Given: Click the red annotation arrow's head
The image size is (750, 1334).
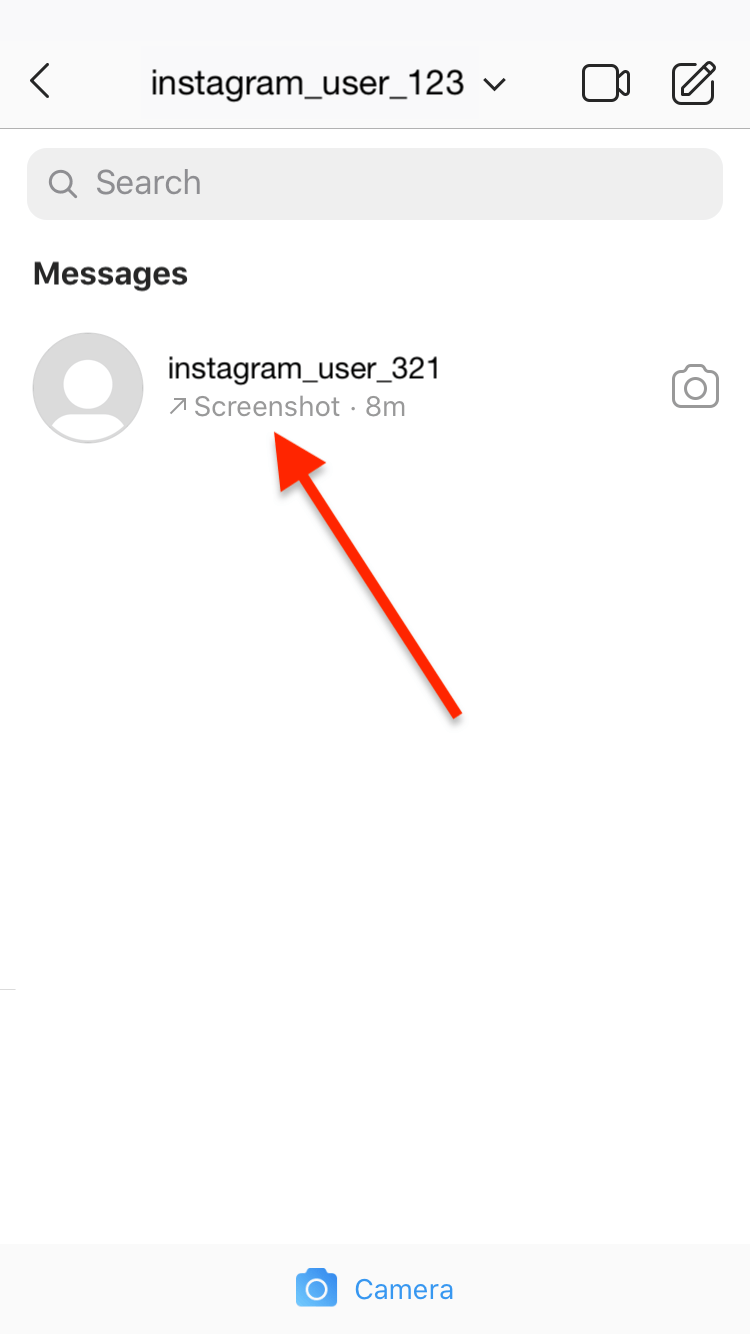Looking at the screenshot, I should pyautogui.click(x=297, y=458).
